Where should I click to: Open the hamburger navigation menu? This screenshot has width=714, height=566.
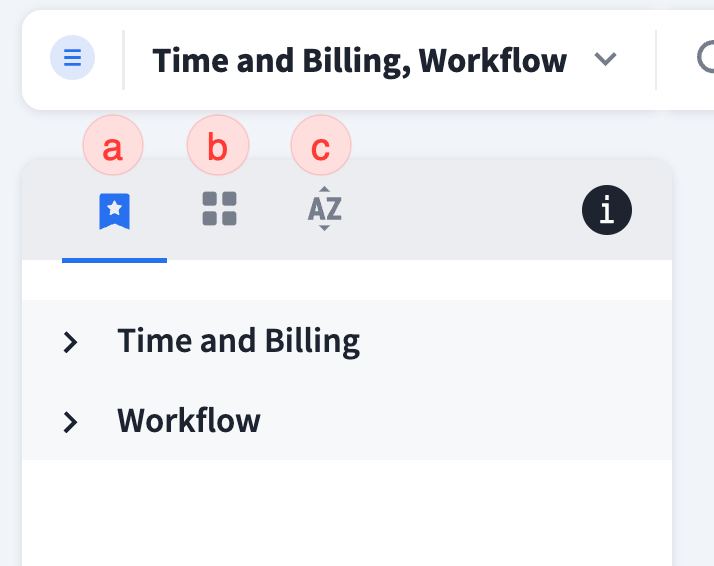[72, 58]
